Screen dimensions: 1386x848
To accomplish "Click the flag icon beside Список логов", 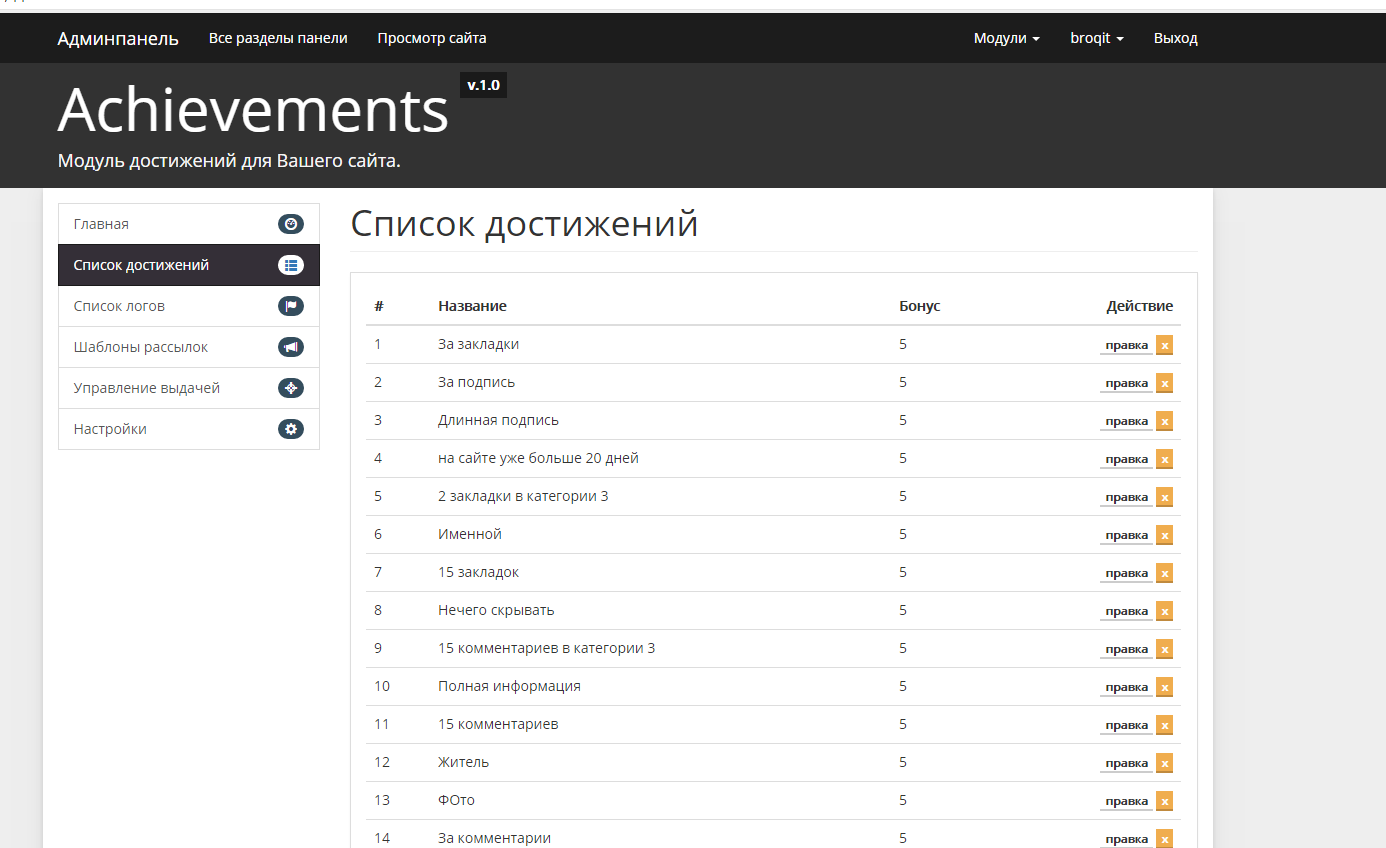I will [290, 306].
